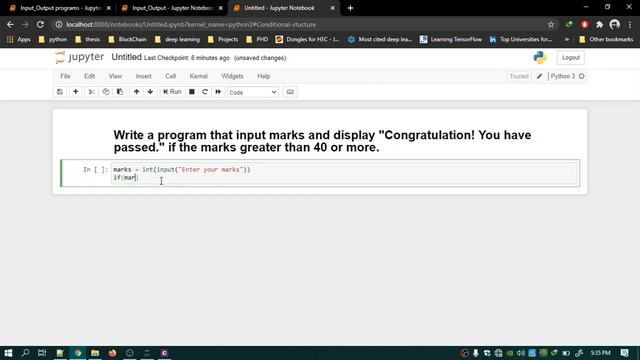Close the Untitled Jupyter Notebook tab
Viewport: 640px width, 360px height.
point(332,8)
